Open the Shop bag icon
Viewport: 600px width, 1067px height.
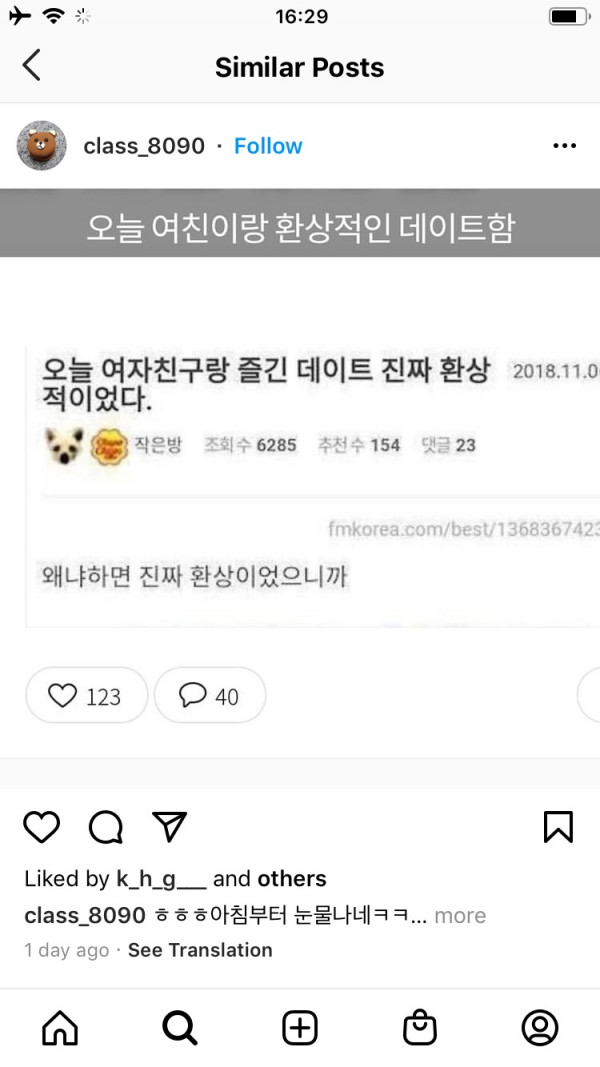coord(420,1028)
